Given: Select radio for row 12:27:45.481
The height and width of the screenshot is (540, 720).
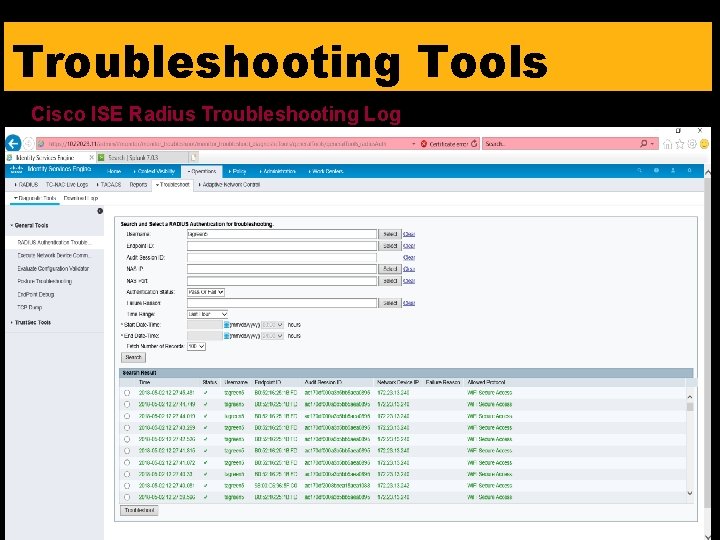Looking at the screenshot, I should click(x=127, y=393).
